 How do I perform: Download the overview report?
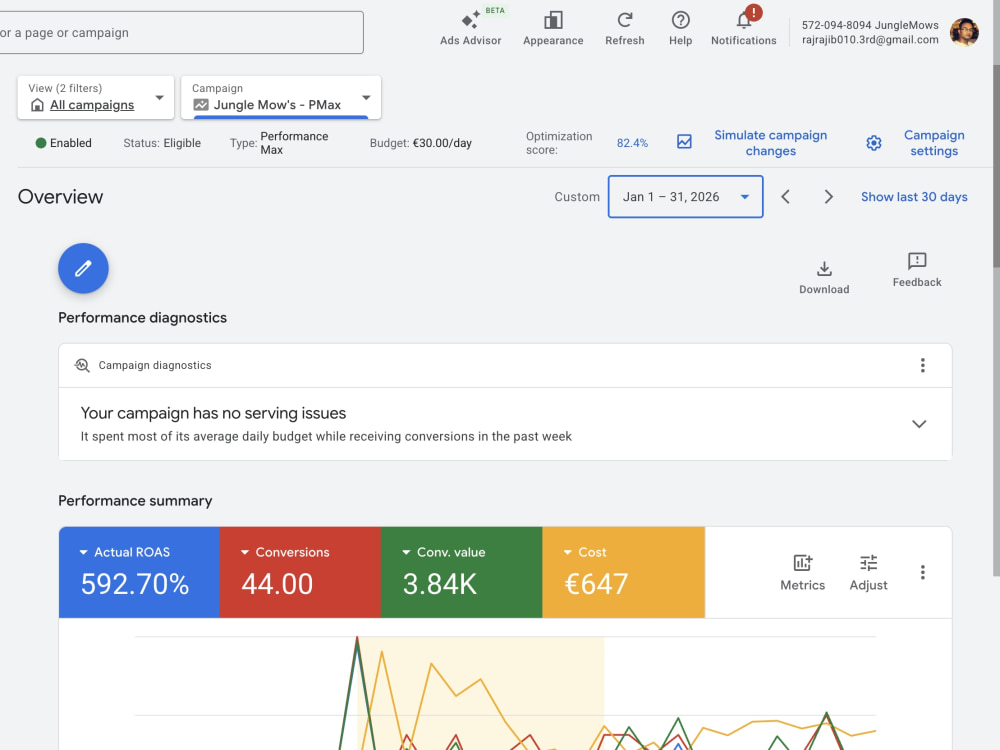(824, 277)
